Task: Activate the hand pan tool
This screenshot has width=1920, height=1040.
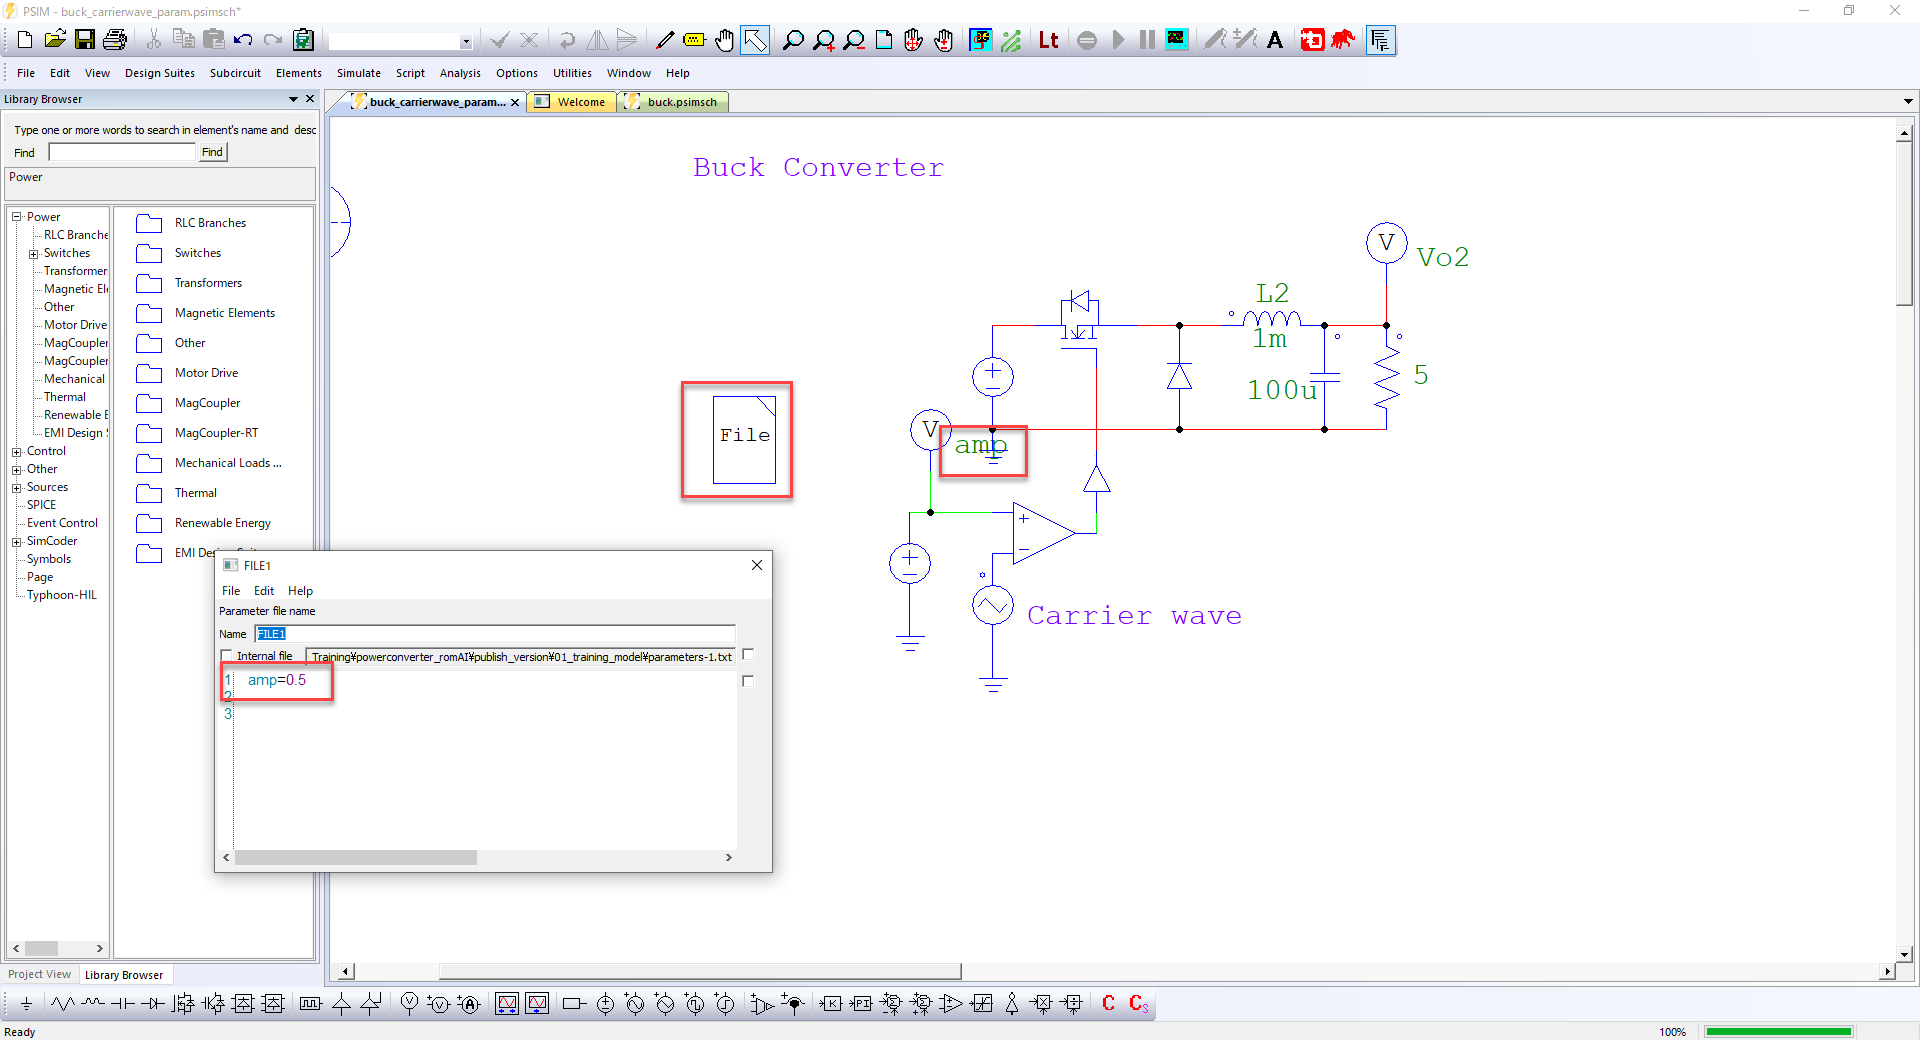Action: click(x=724, y=40)
